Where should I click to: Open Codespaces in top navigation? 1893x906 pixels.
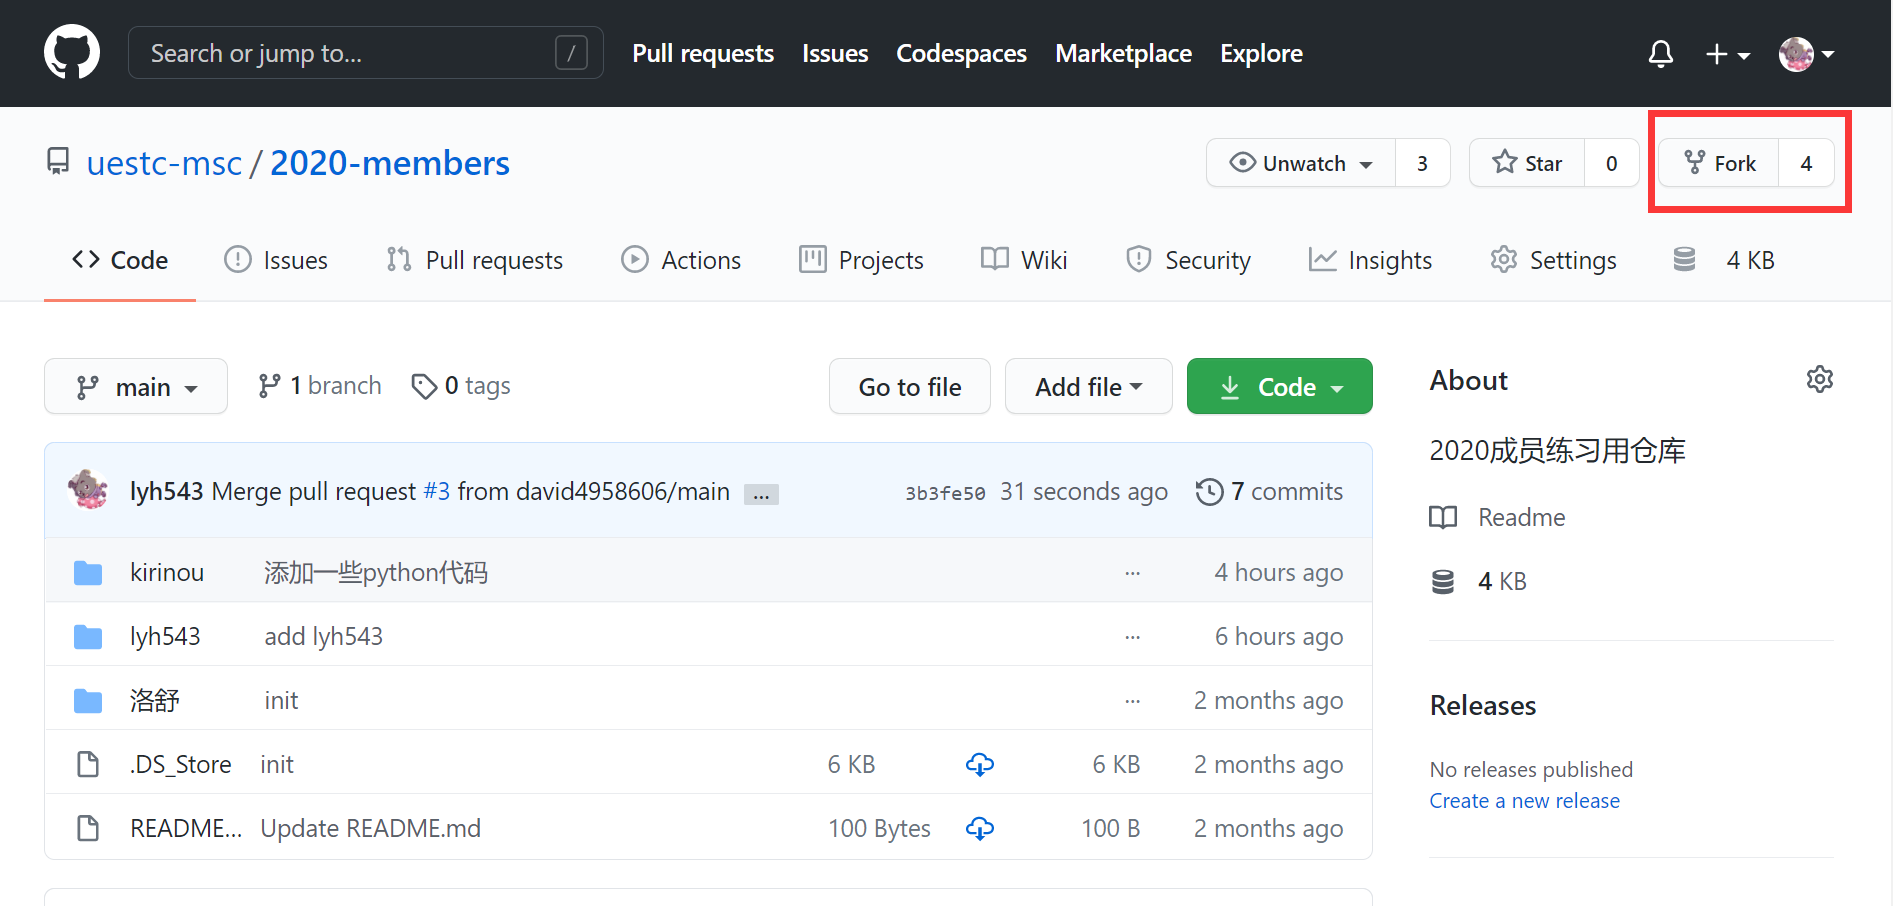(961, 53)
